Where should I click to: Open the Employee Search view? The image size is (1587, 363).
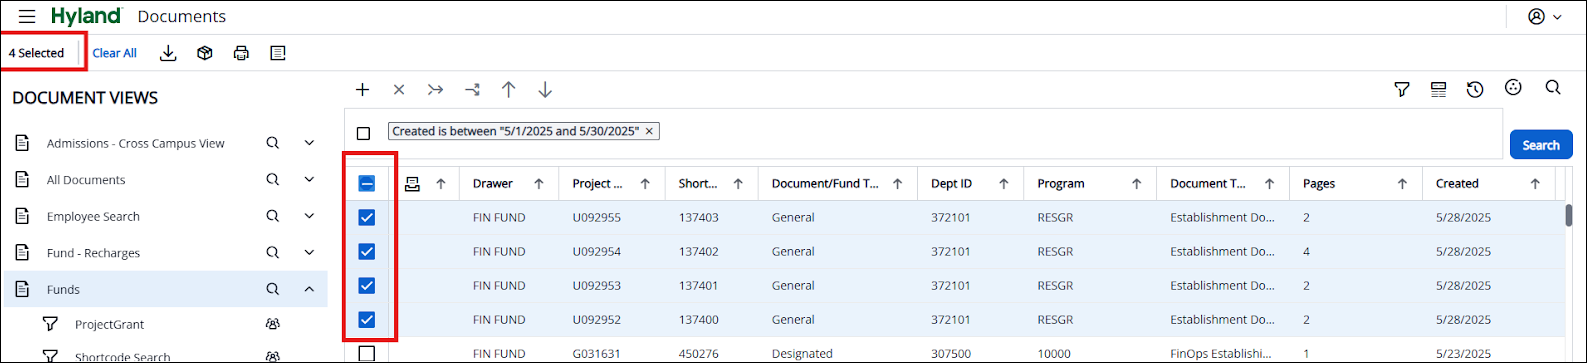[93, 217]
